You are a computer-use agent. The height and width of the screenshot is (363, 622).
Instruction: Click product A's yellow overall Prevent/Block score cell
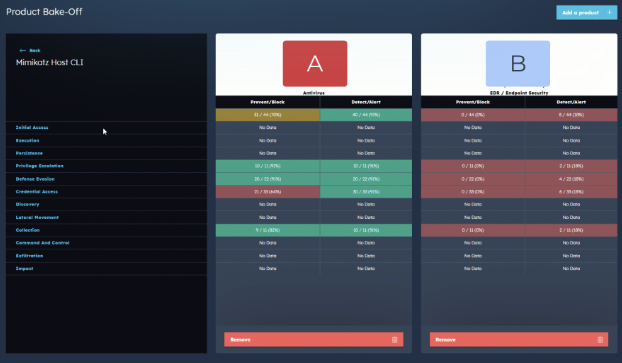pos(268,115)
